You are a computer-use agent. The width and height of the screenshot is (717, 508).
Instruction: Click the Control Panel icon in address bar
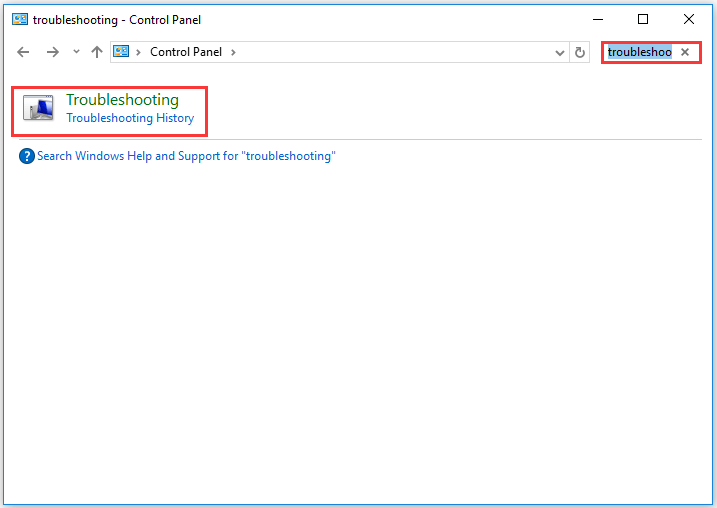coord(121,51)
